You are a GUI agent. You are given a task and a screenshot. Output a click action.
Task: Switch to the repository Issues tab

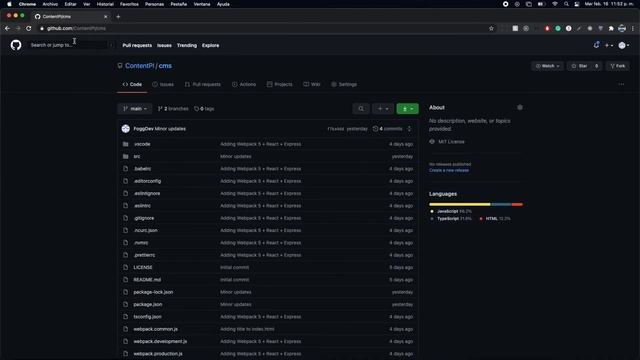163,84
